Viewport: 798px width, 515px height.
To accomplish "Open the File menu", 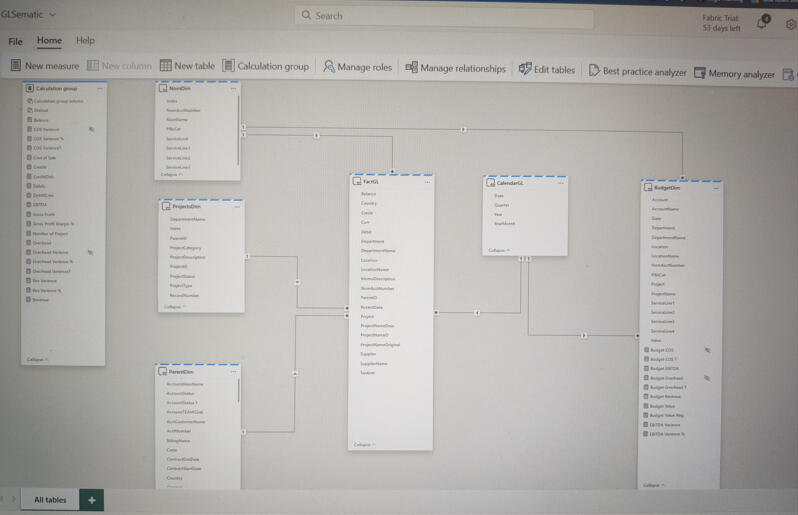I will (15, 41).
